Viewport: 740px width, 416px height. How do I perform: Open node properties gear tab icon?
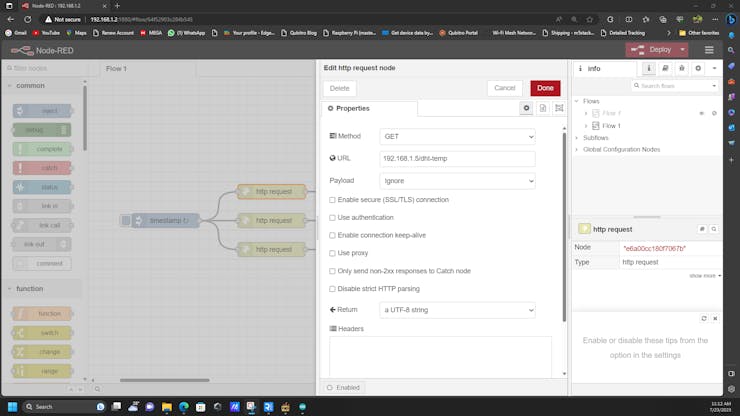[526, 108]
